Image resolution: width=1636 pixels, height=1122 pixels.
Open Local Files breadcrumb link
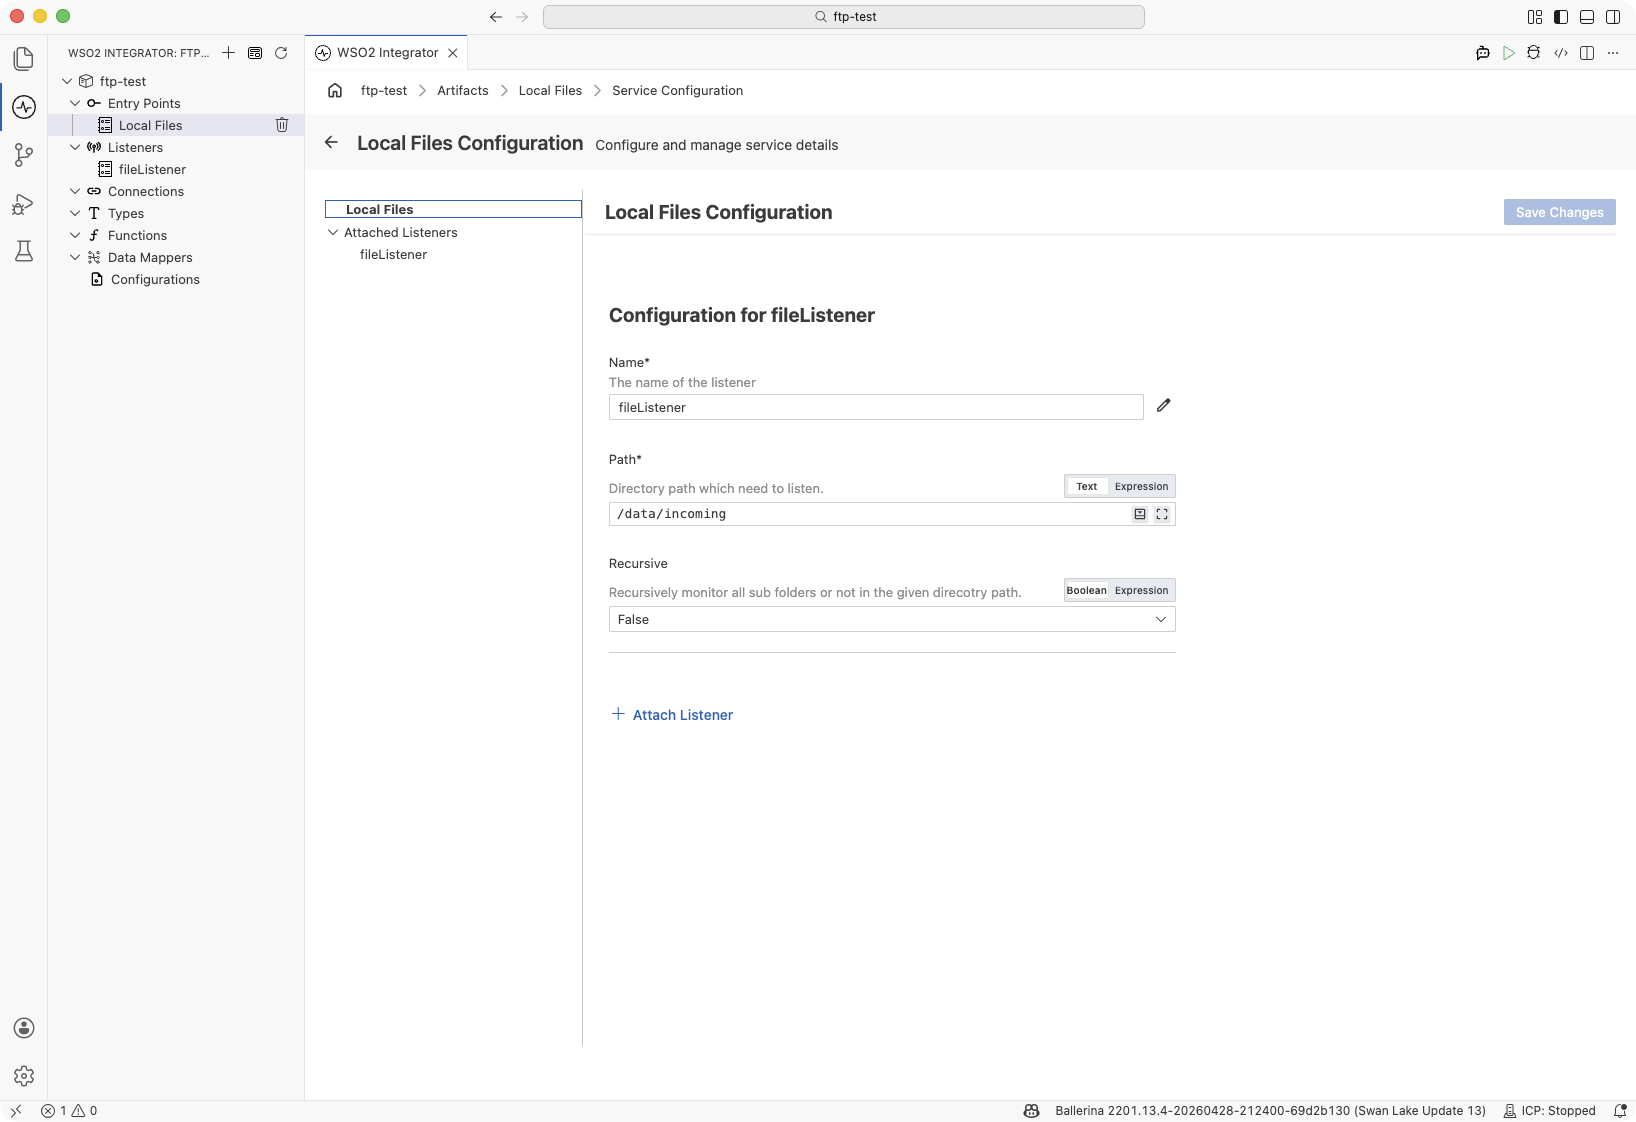550,90
